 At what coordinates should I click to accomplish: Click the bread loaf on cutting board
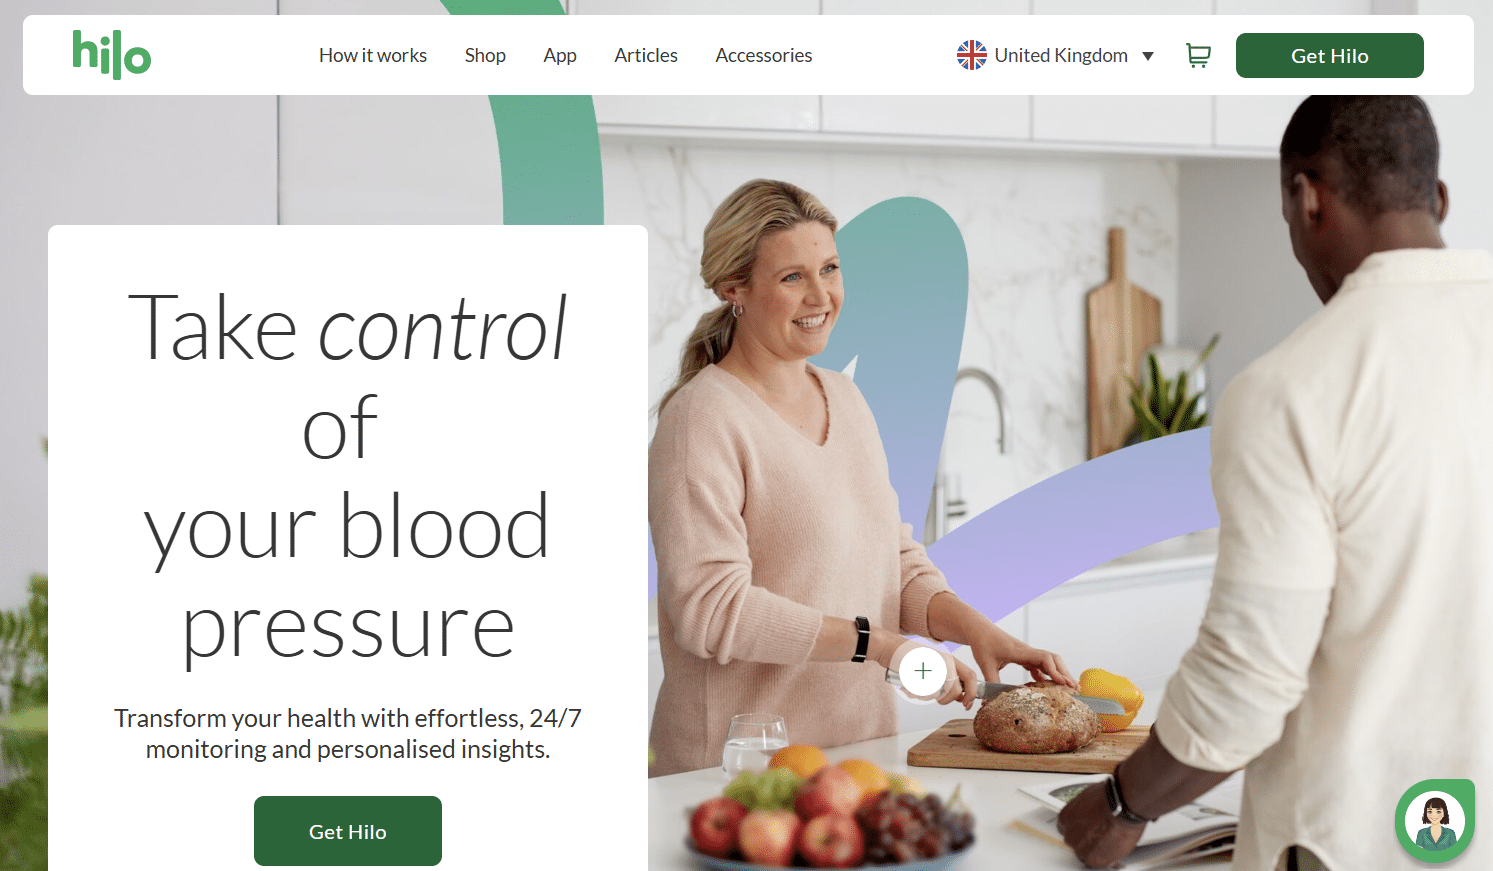click(1037, 719)
